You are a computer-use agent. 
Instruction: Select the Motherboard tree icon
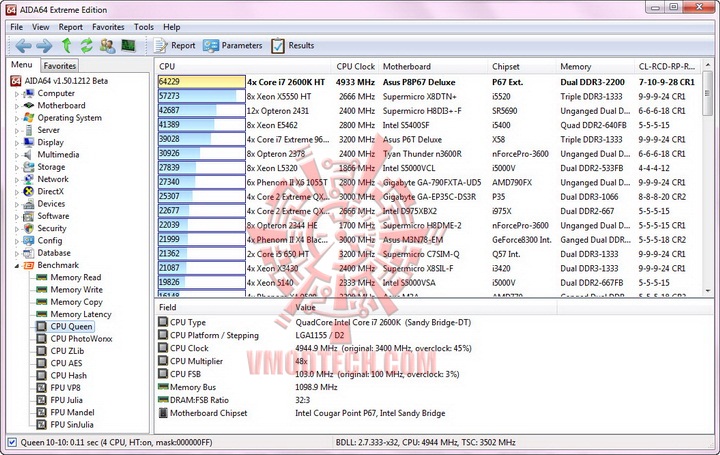pyautogui.click(x=29, y=106)
